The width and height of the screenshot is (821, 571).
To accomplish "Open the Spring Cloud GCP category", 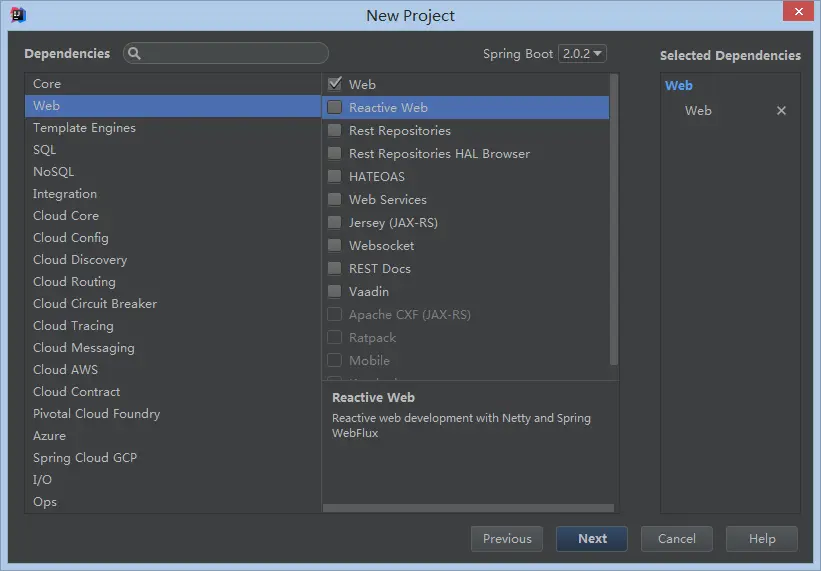I will click(173, 457).
